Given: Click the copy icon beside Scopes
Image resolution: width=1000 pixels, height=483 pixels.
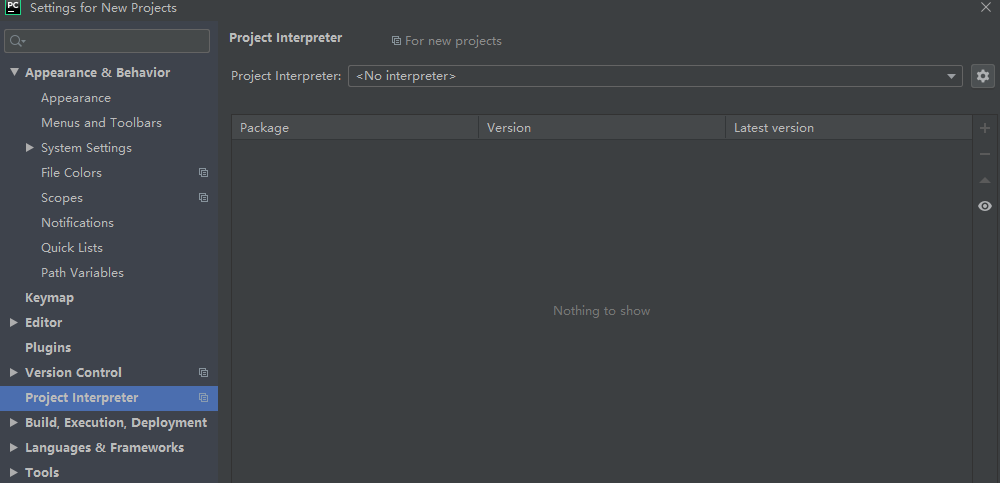Looking at the screenshot, I should coord(203,198).
